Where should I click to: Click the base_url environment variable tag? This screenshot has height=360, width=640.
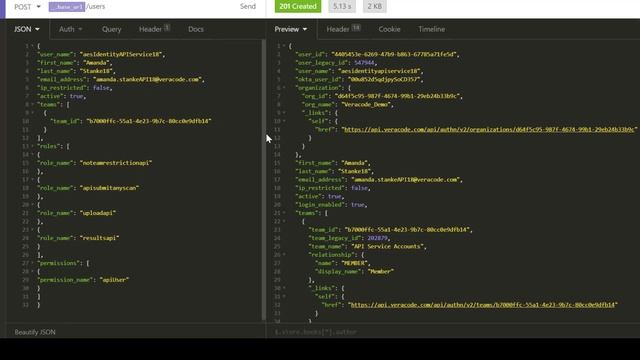(x=67, y=7)
